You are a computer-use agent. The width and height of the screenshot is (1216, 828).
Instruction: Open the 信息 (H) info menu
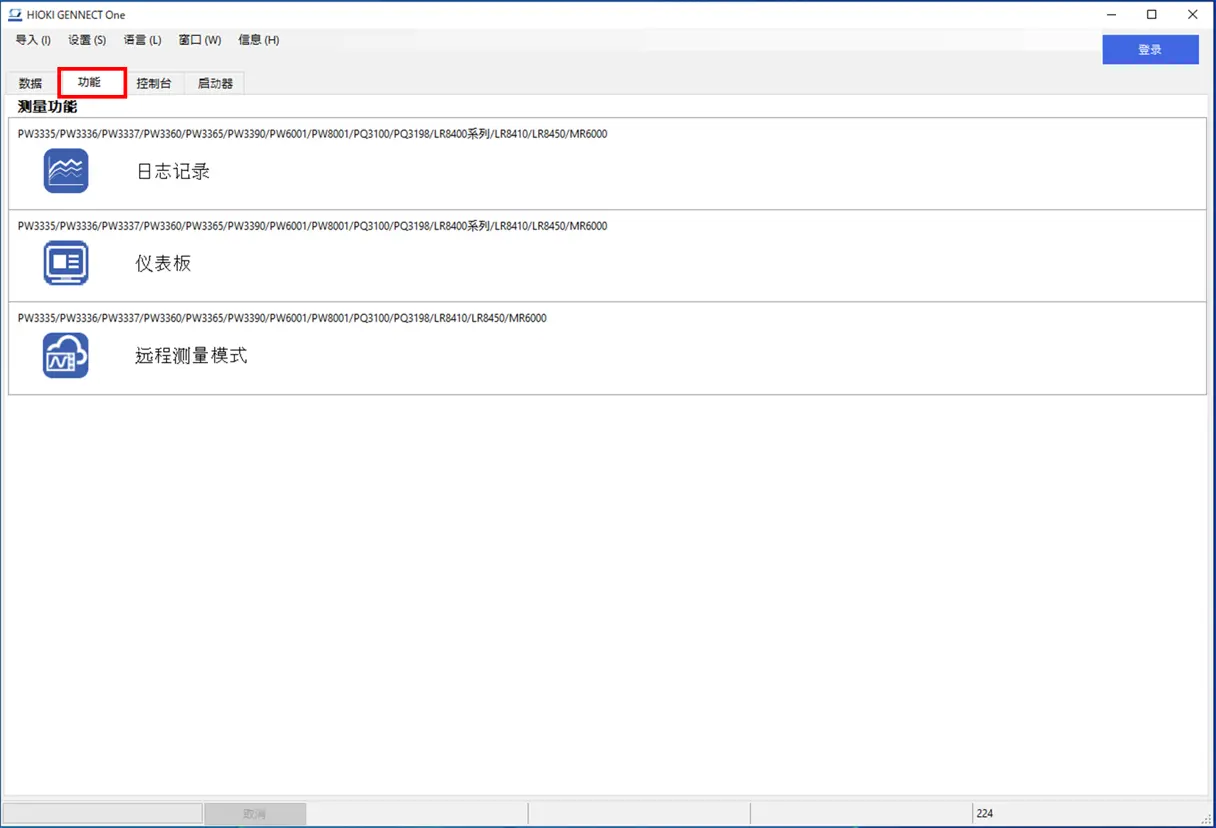click(258, 40)
